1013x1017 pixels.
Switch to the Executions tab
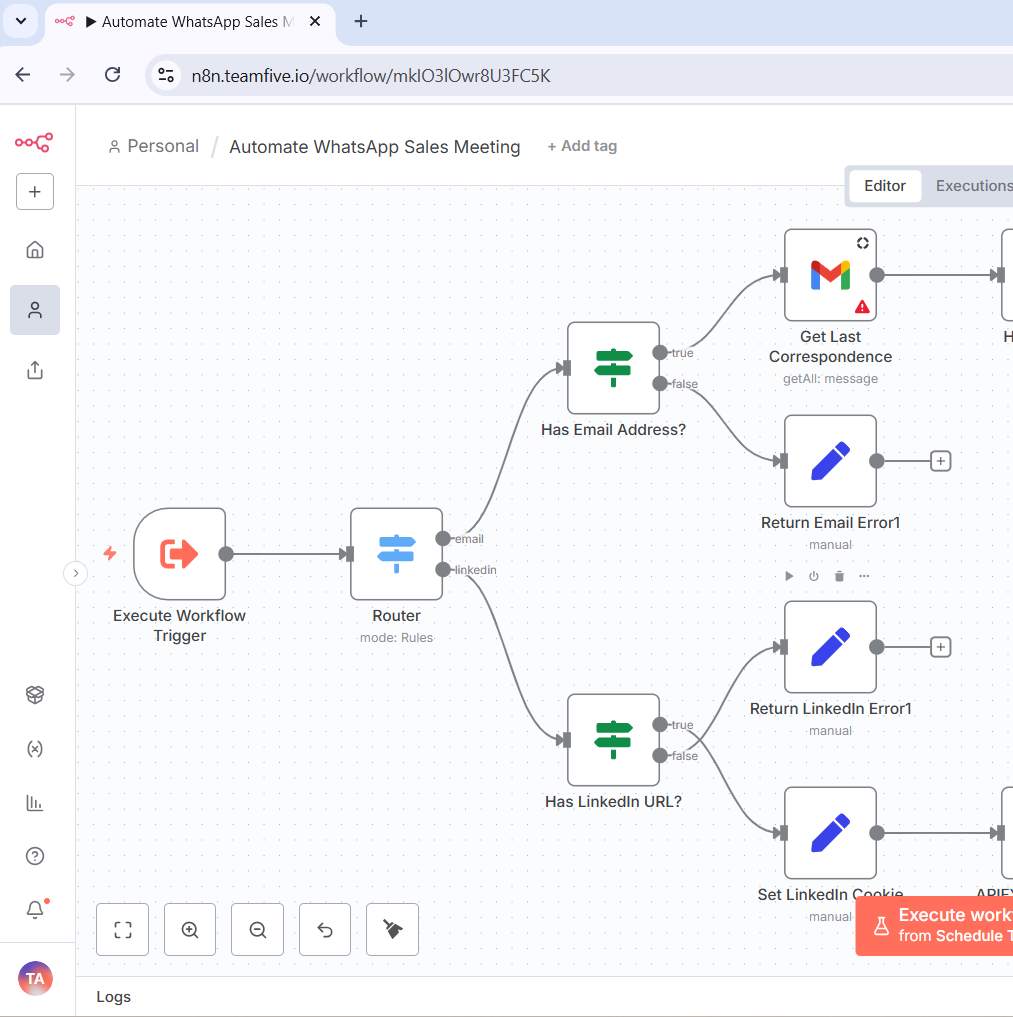[973, 186]
